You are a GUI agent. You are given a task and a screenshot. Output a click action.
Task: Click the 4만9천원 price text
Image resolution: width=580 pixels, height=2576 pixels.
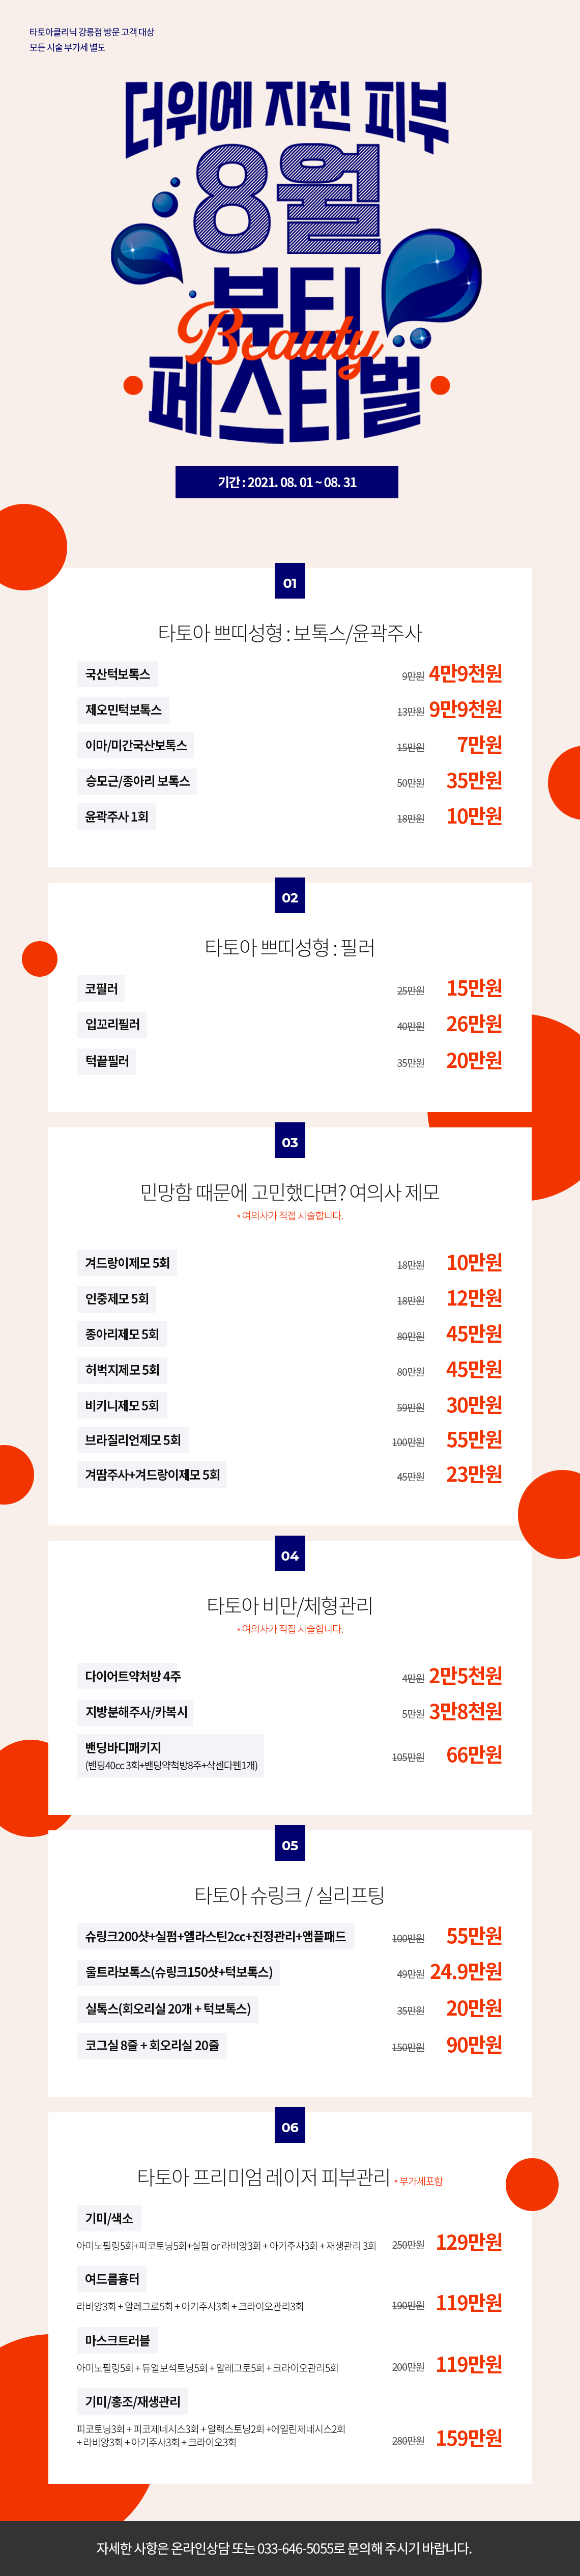coord(465,673)
